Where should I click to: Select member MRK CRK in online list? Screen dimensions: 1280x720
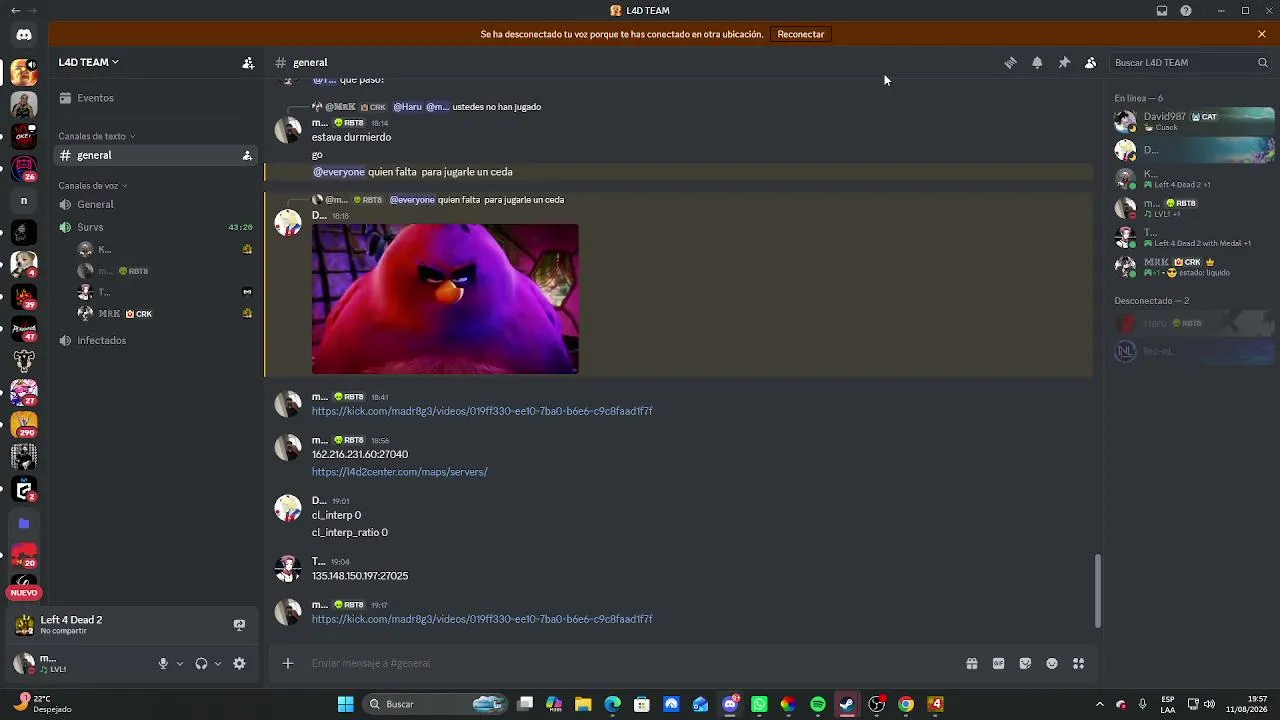point(1195,267)
